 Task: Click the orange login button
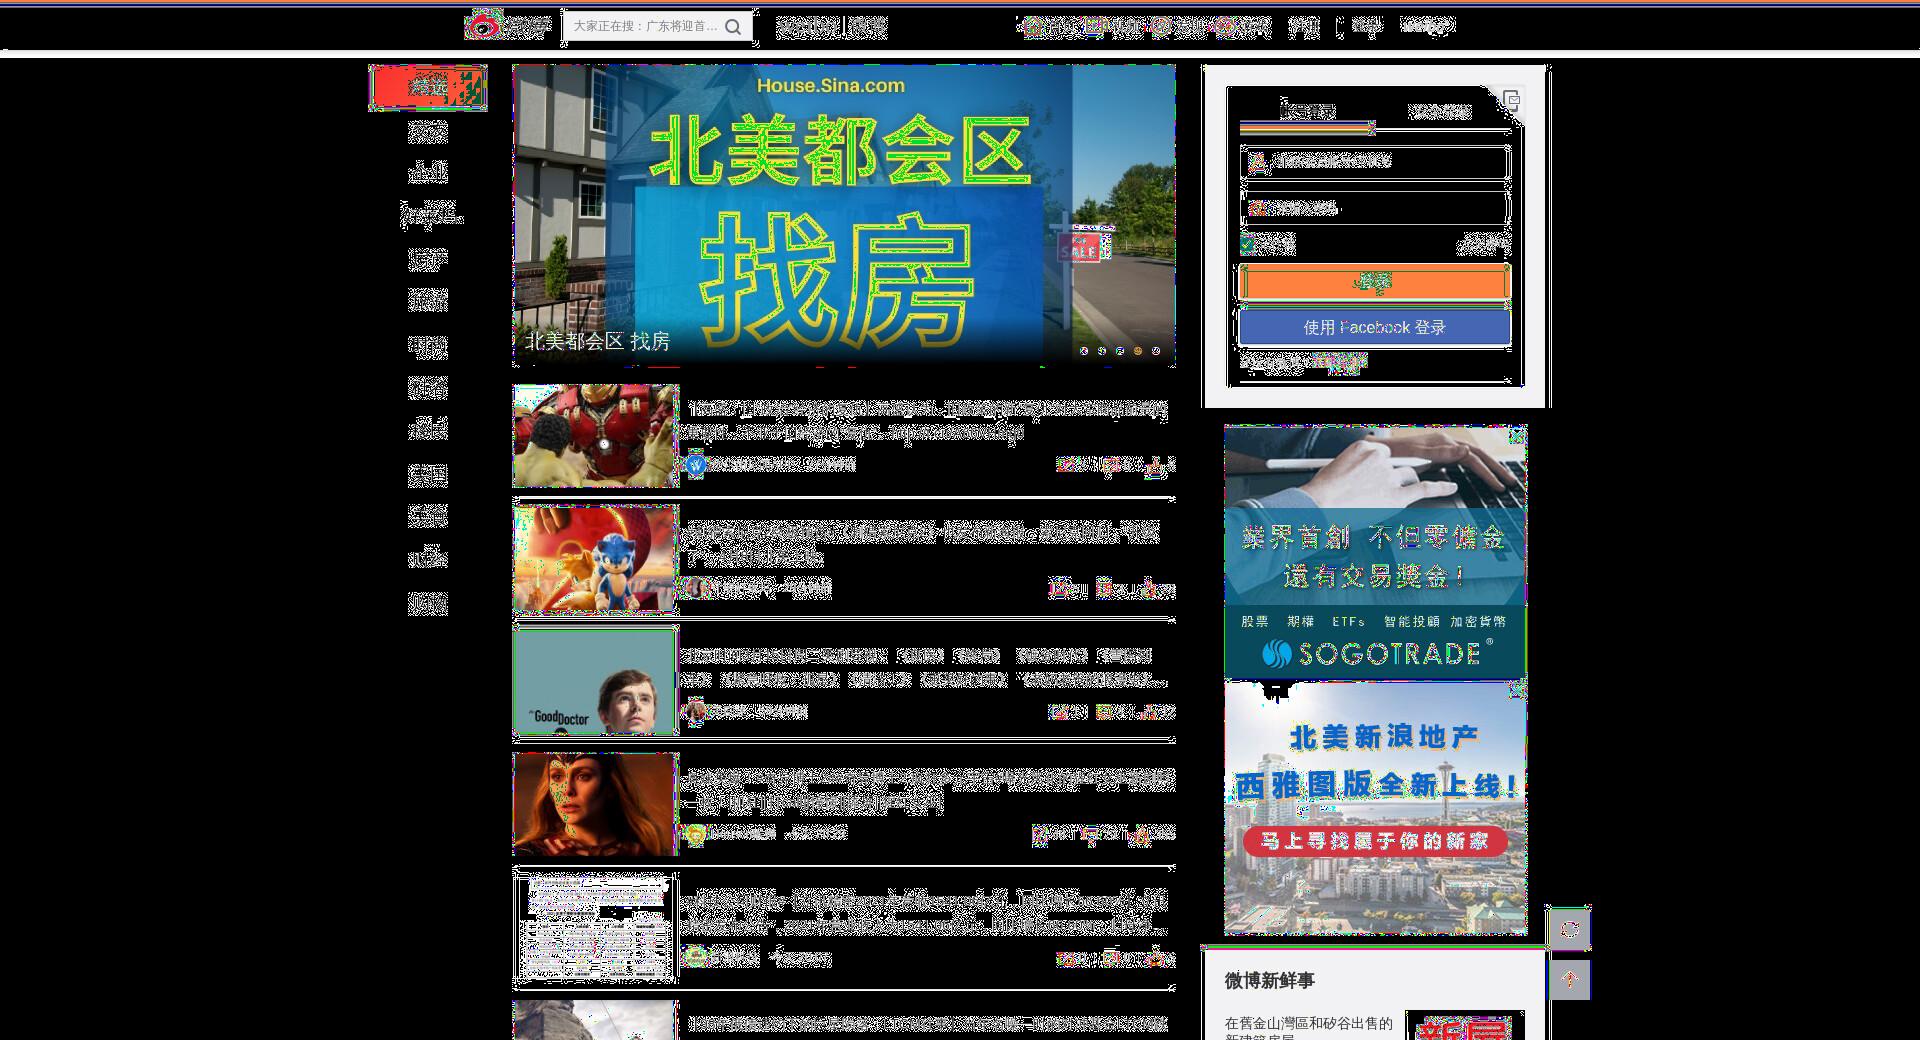(x=1374, y=283)
